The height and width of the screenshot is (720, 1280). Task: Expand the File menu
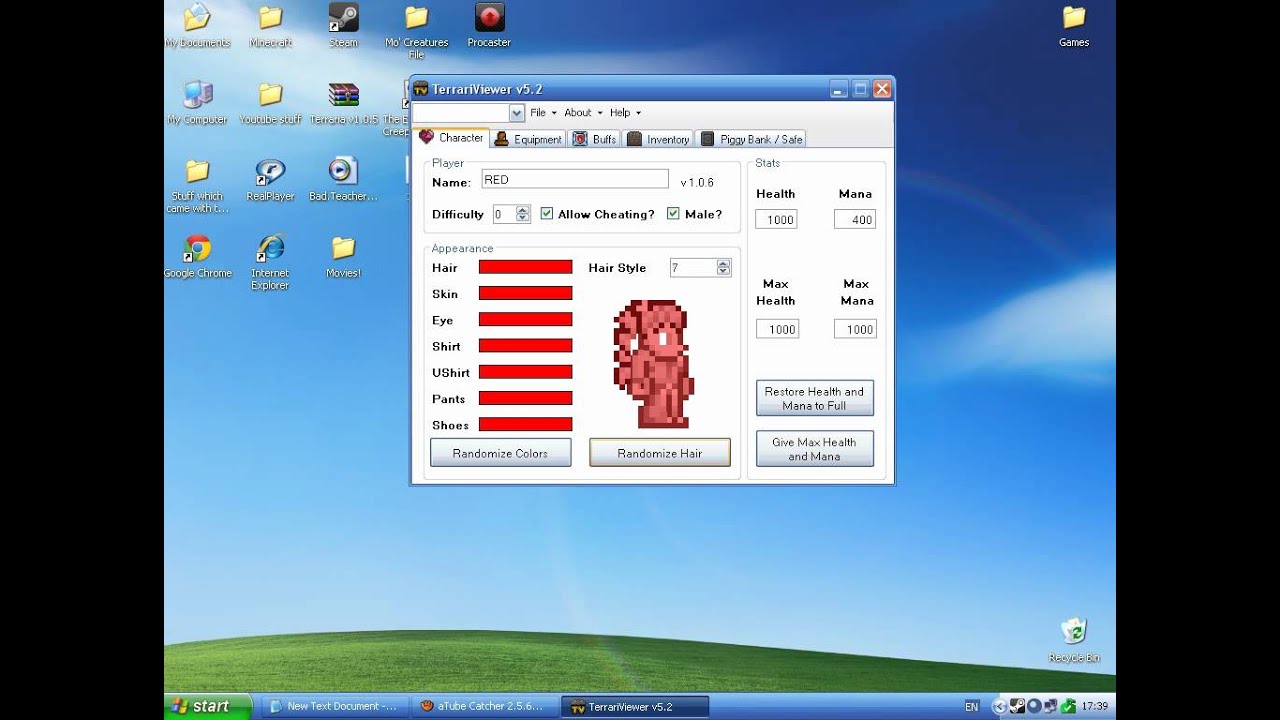(543, 113)
